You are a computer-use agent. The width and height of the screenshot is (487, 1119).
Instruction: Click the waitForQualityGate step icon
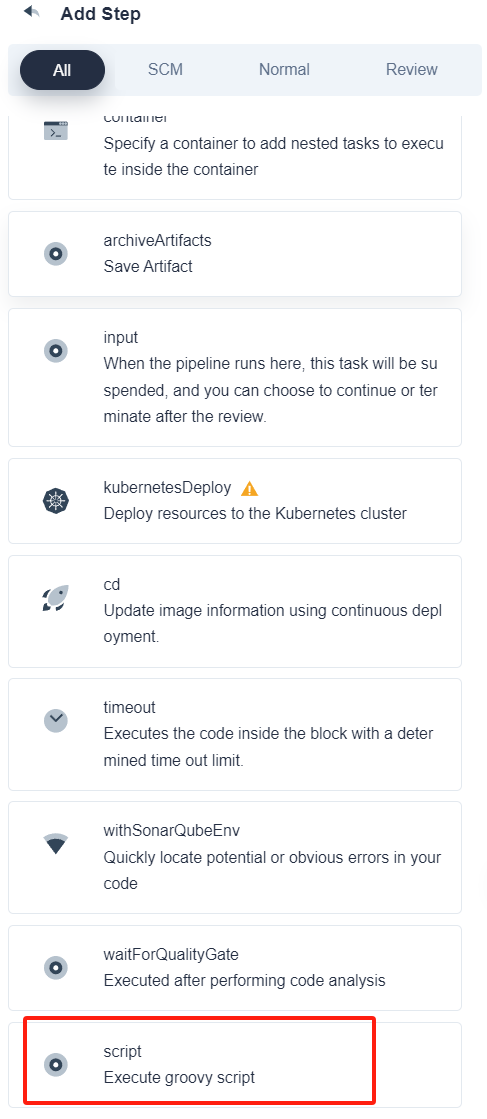(x=56, y=968)
